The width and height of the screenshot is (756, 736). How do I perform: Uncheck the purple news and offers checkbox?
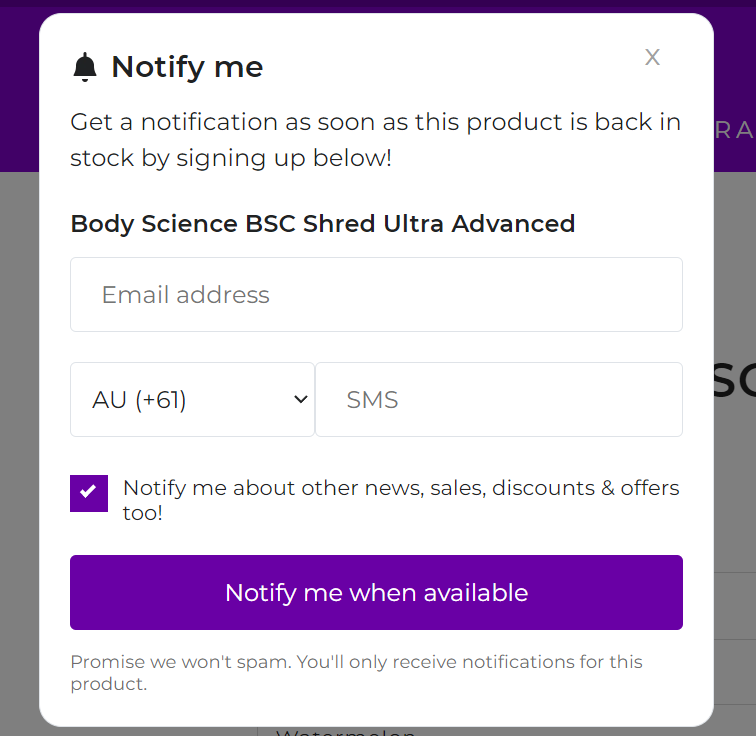point(89,493)
